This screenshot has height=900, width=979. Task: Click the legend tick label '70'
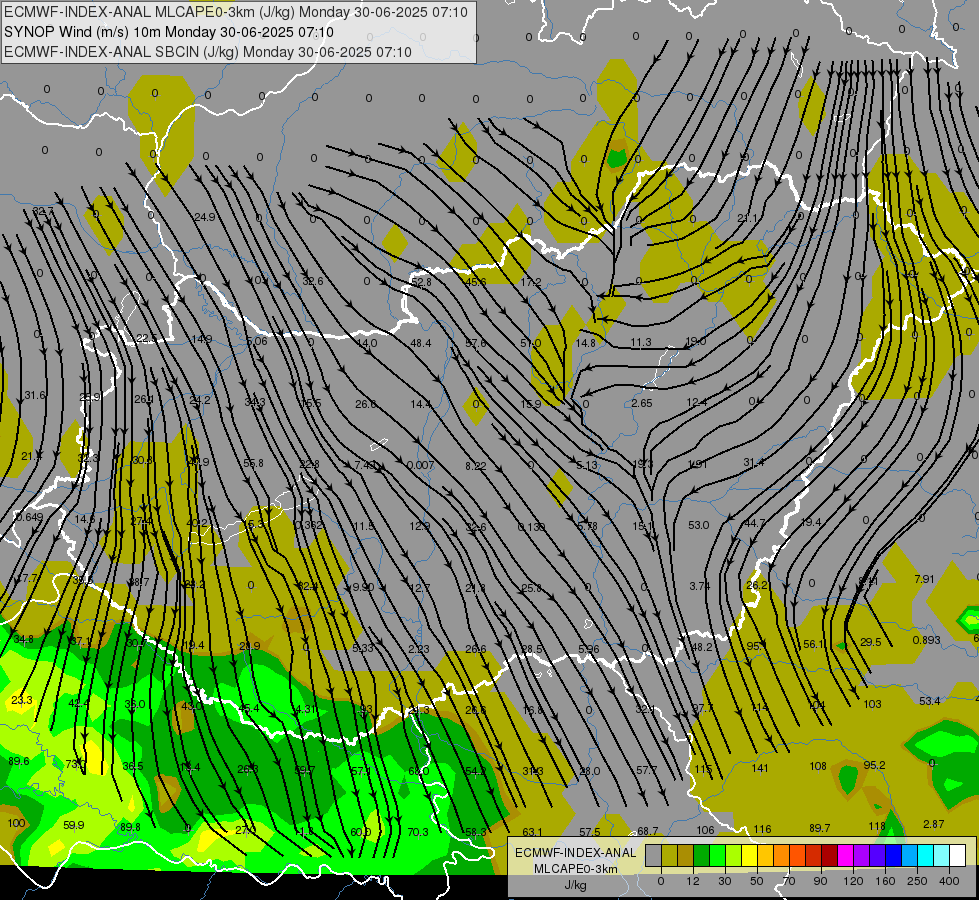pos(789,881)
